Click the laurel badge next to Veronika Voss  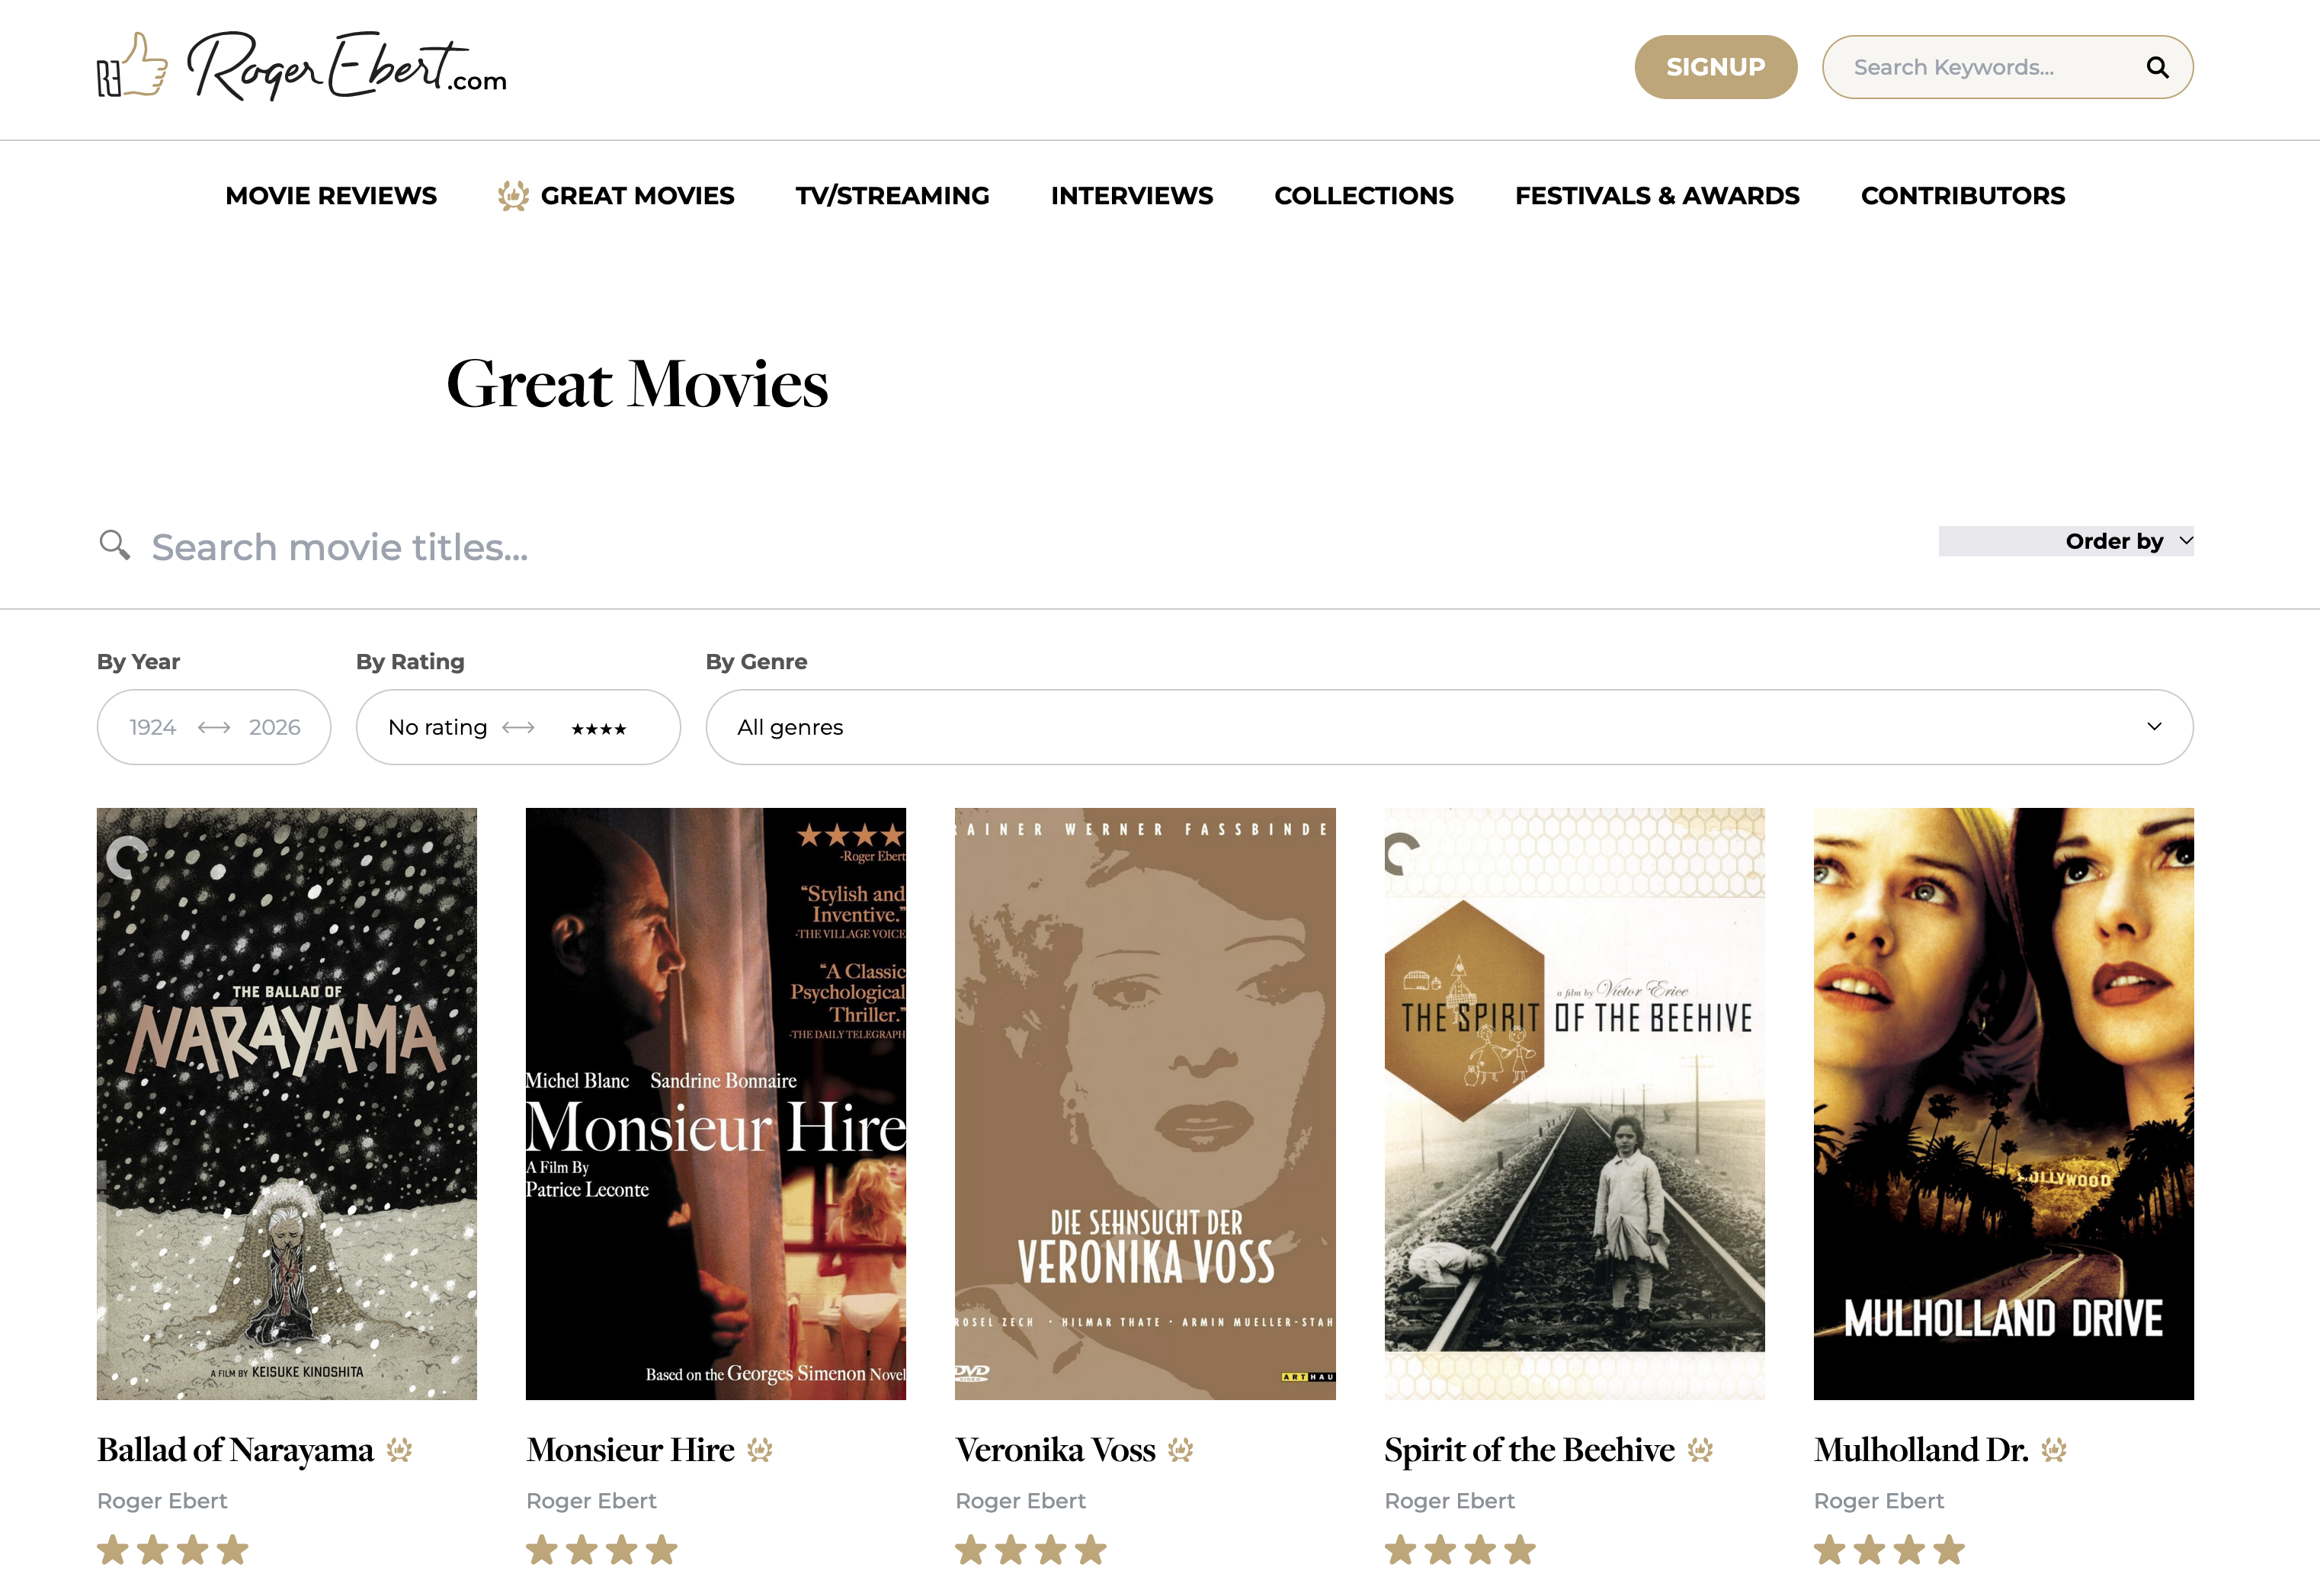click(1181, 1450)
